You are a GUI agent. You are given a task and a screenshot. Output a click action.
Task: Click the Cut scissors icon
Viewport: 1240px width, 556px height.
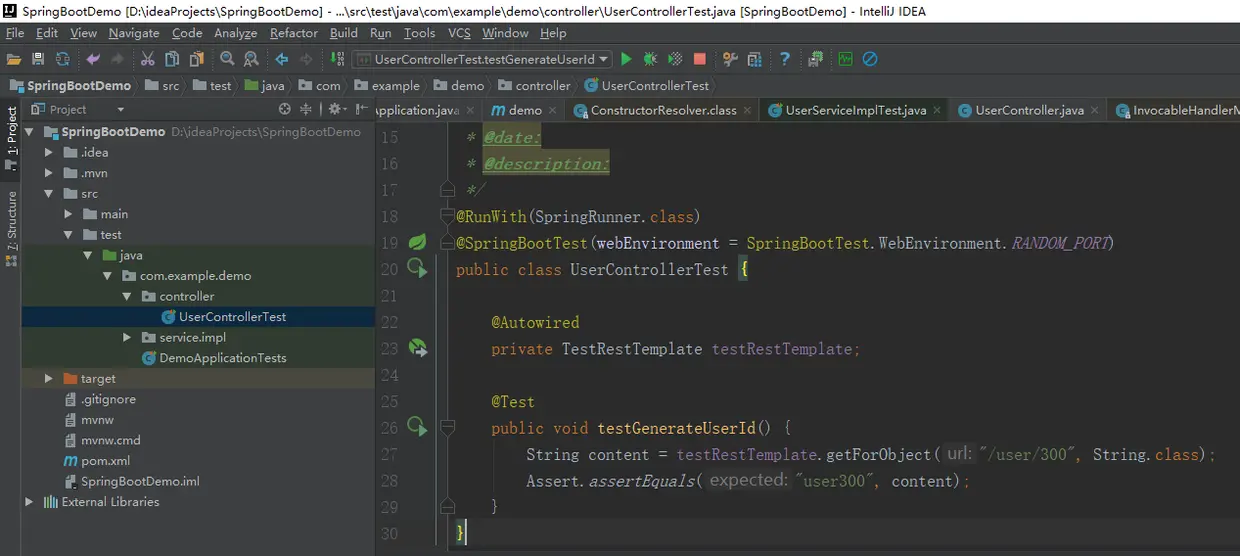pos(148,60)
